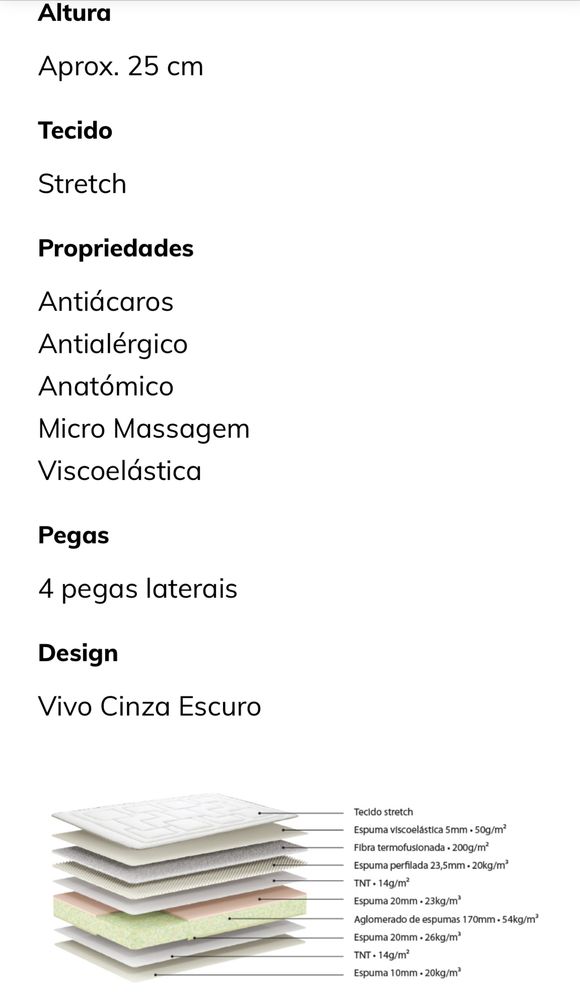Click the Espuma viscoelástica 5mm label

pyautogui.click(x=430, y=830)
